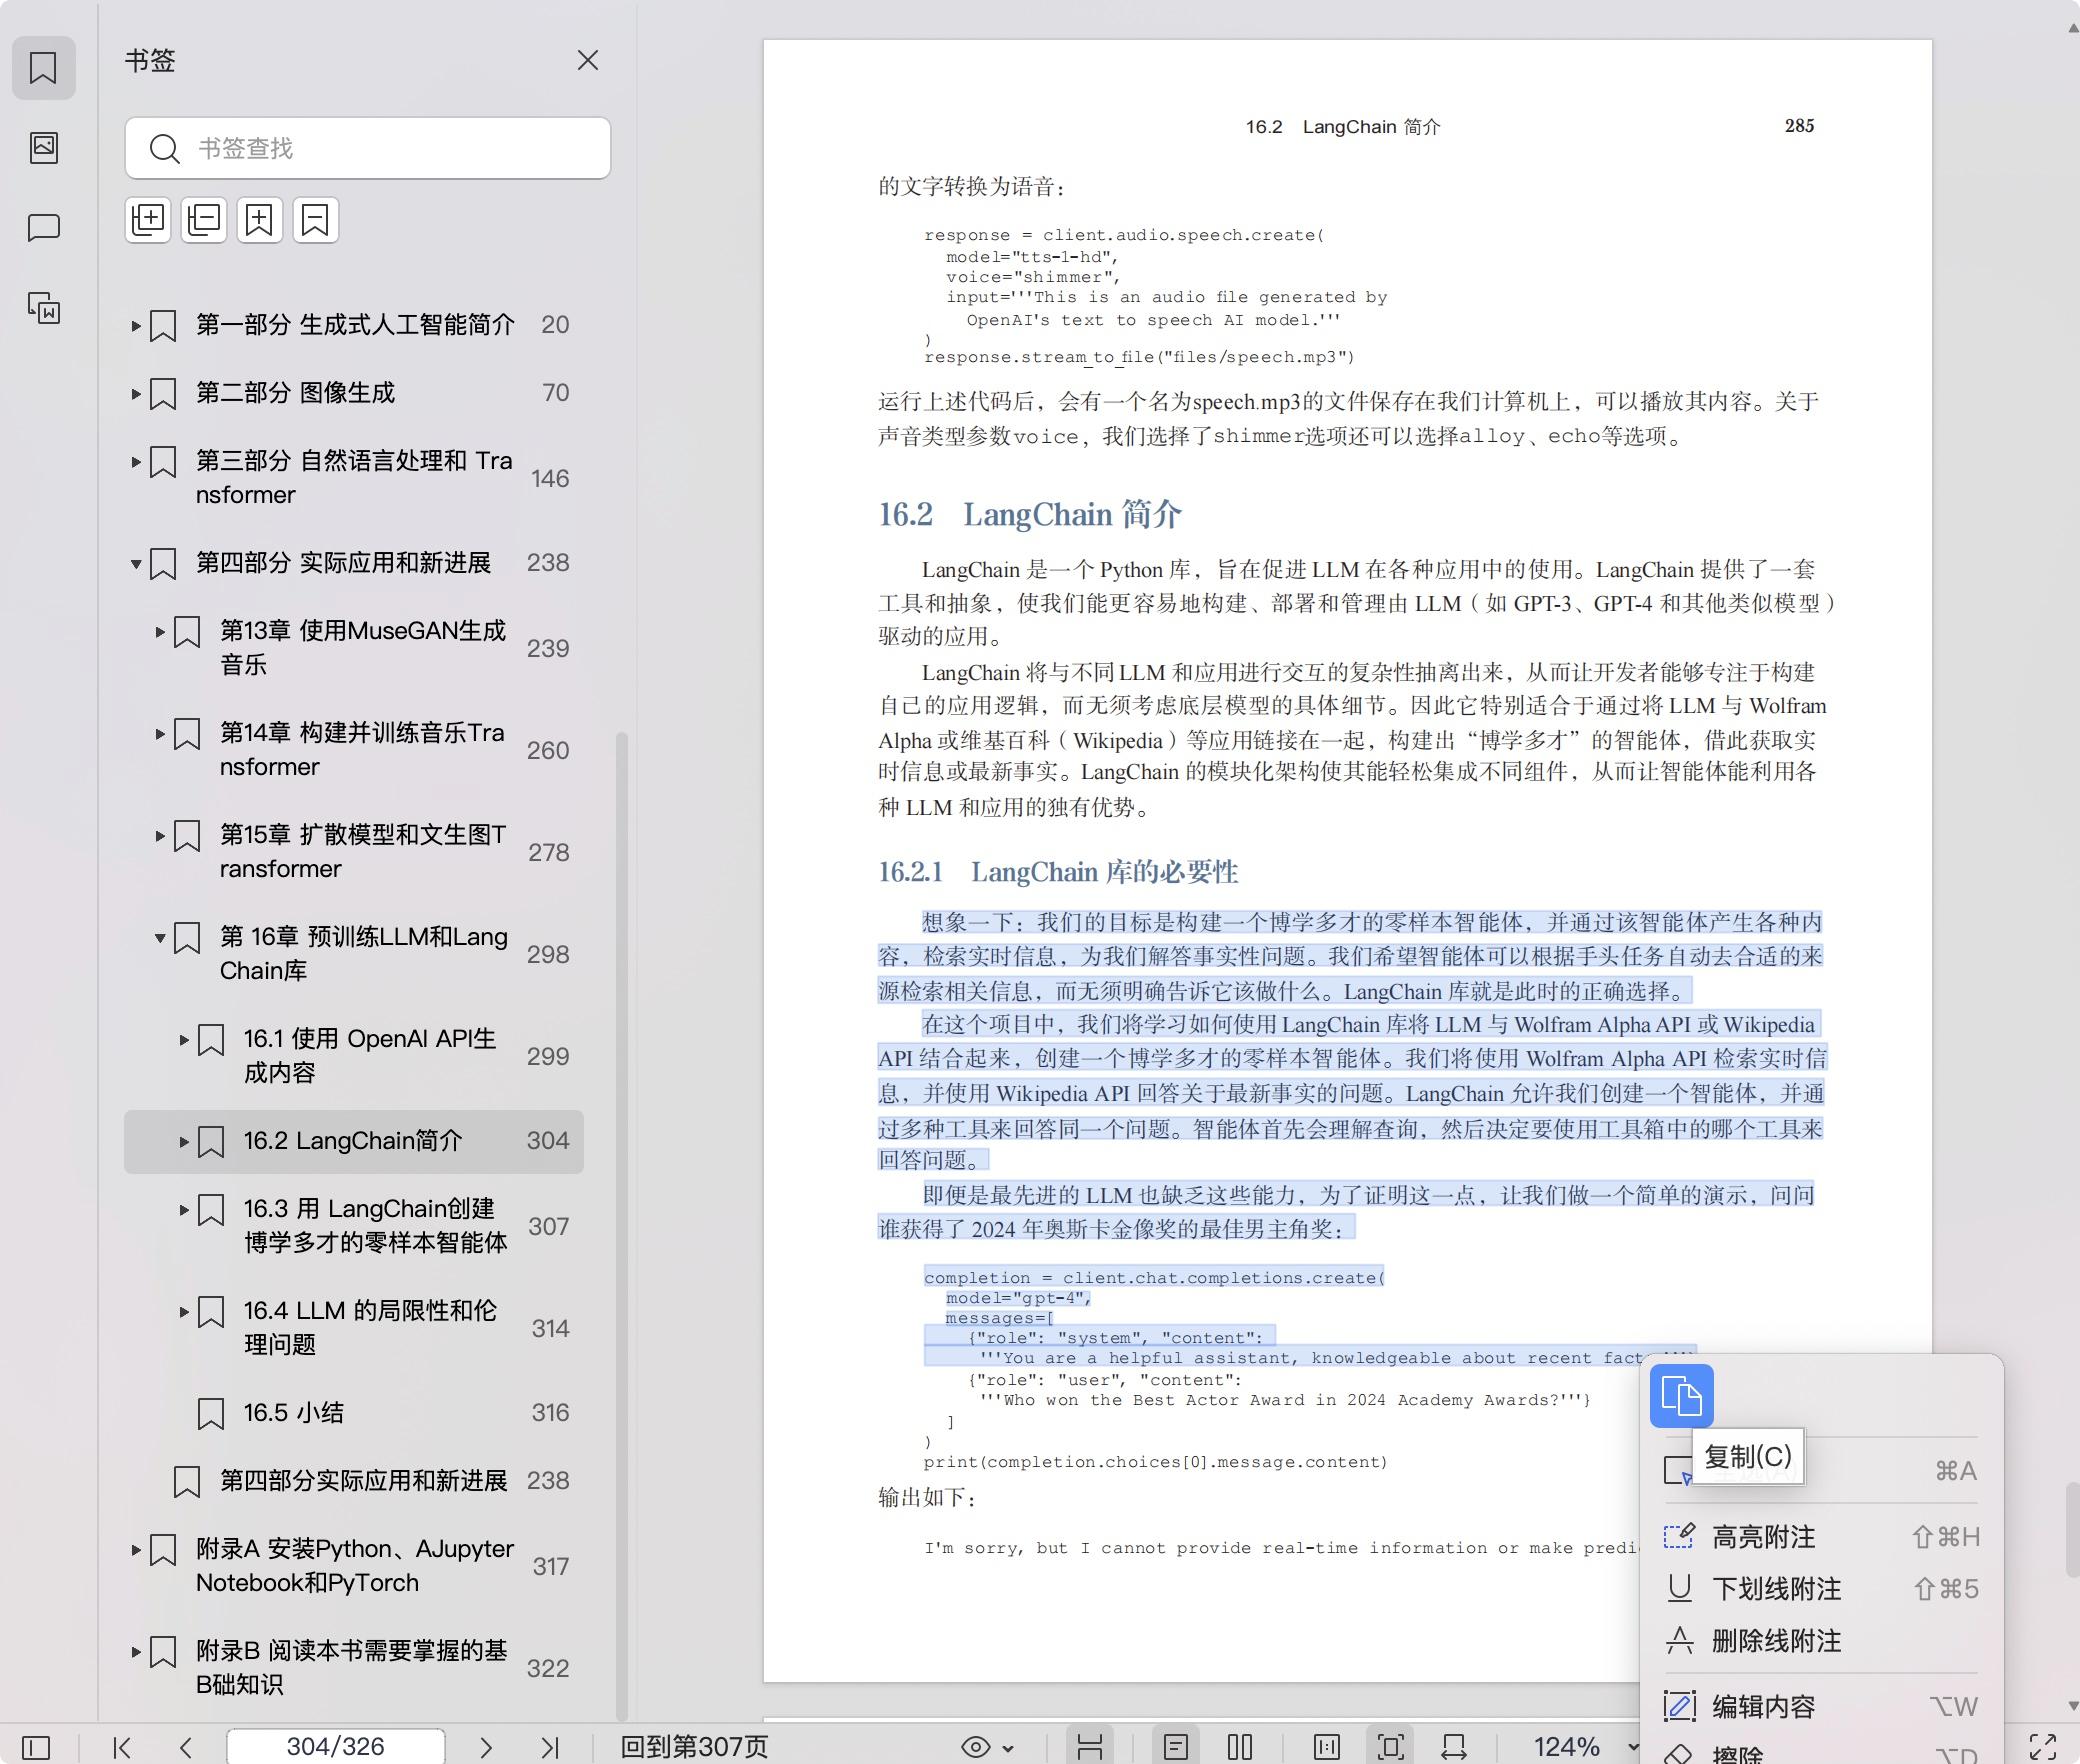
Task: Go to the last page
Action: click(549, 1747)
